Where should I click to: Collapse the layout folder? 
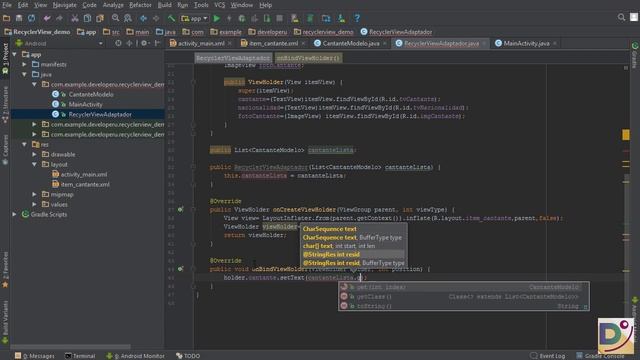coord(35,164)
